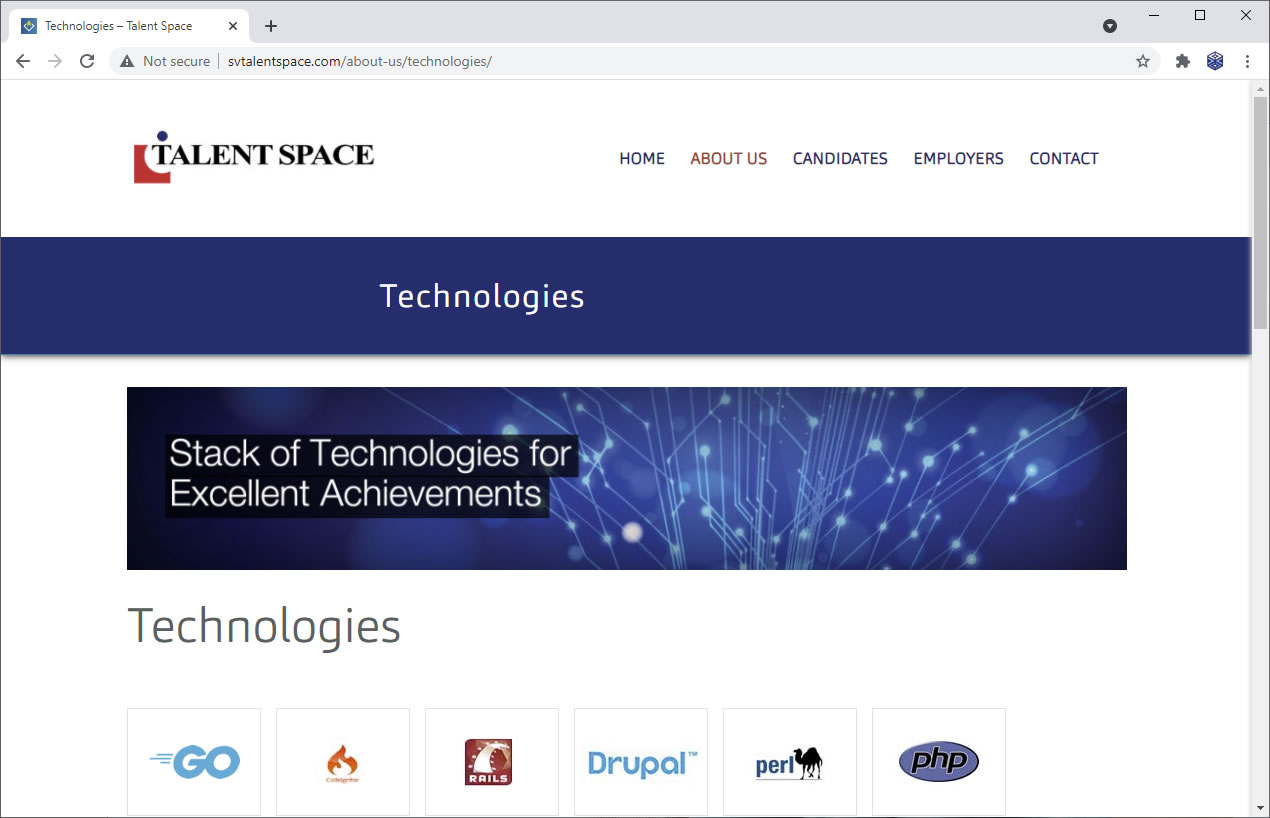Click the Not secure site info indicator
Viewport: 1270px width, 818px height.
click(165, 61)
